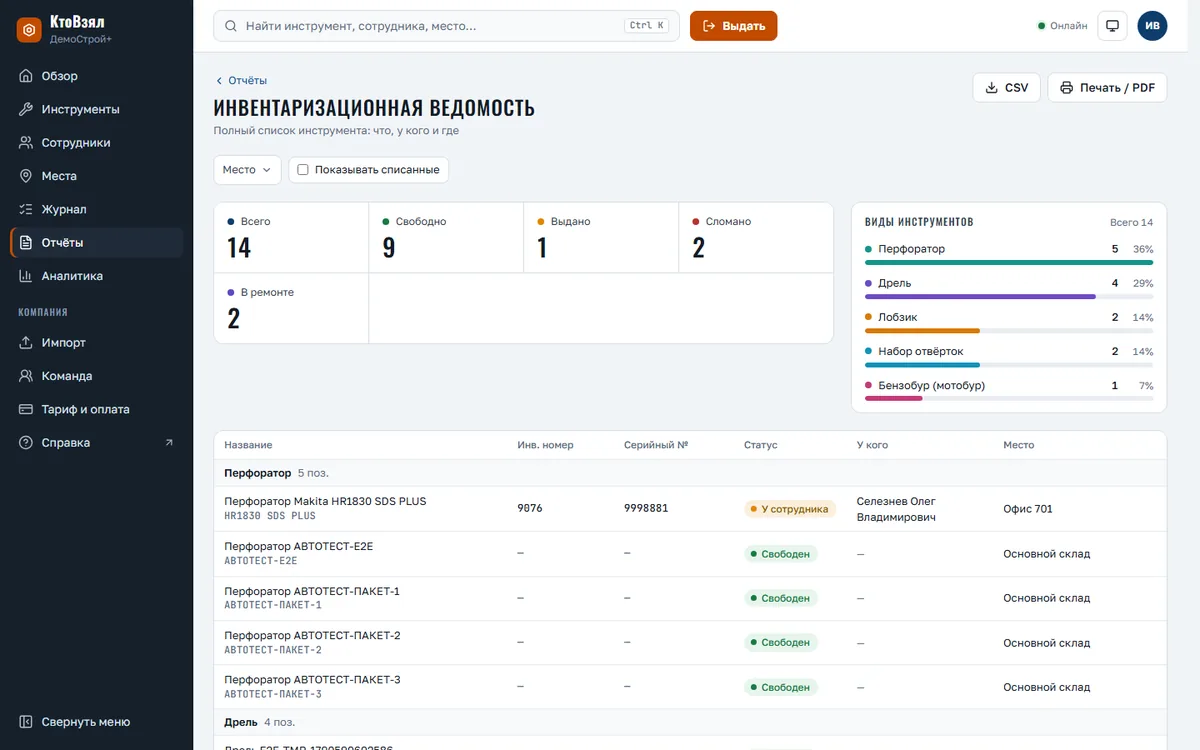The height and width of the screenshot is (750, 1200).
Task: Open the Сотрудники menu label
Action: coord(76,143)
